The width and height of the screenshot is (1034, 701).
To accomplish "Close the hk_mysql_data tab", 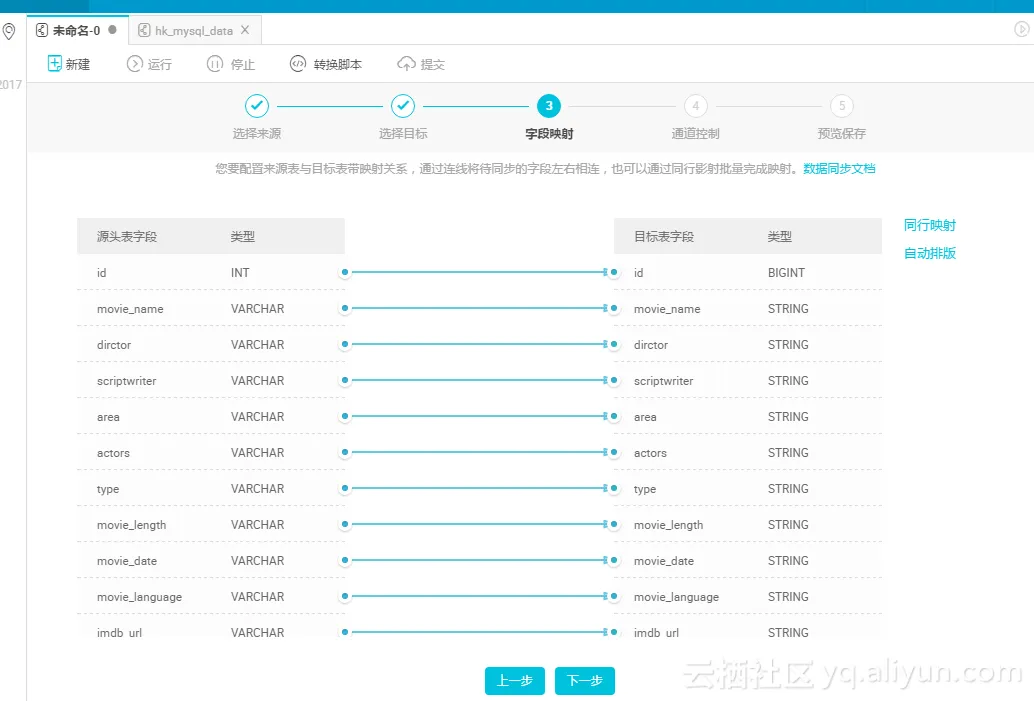I will pos(245,30).
